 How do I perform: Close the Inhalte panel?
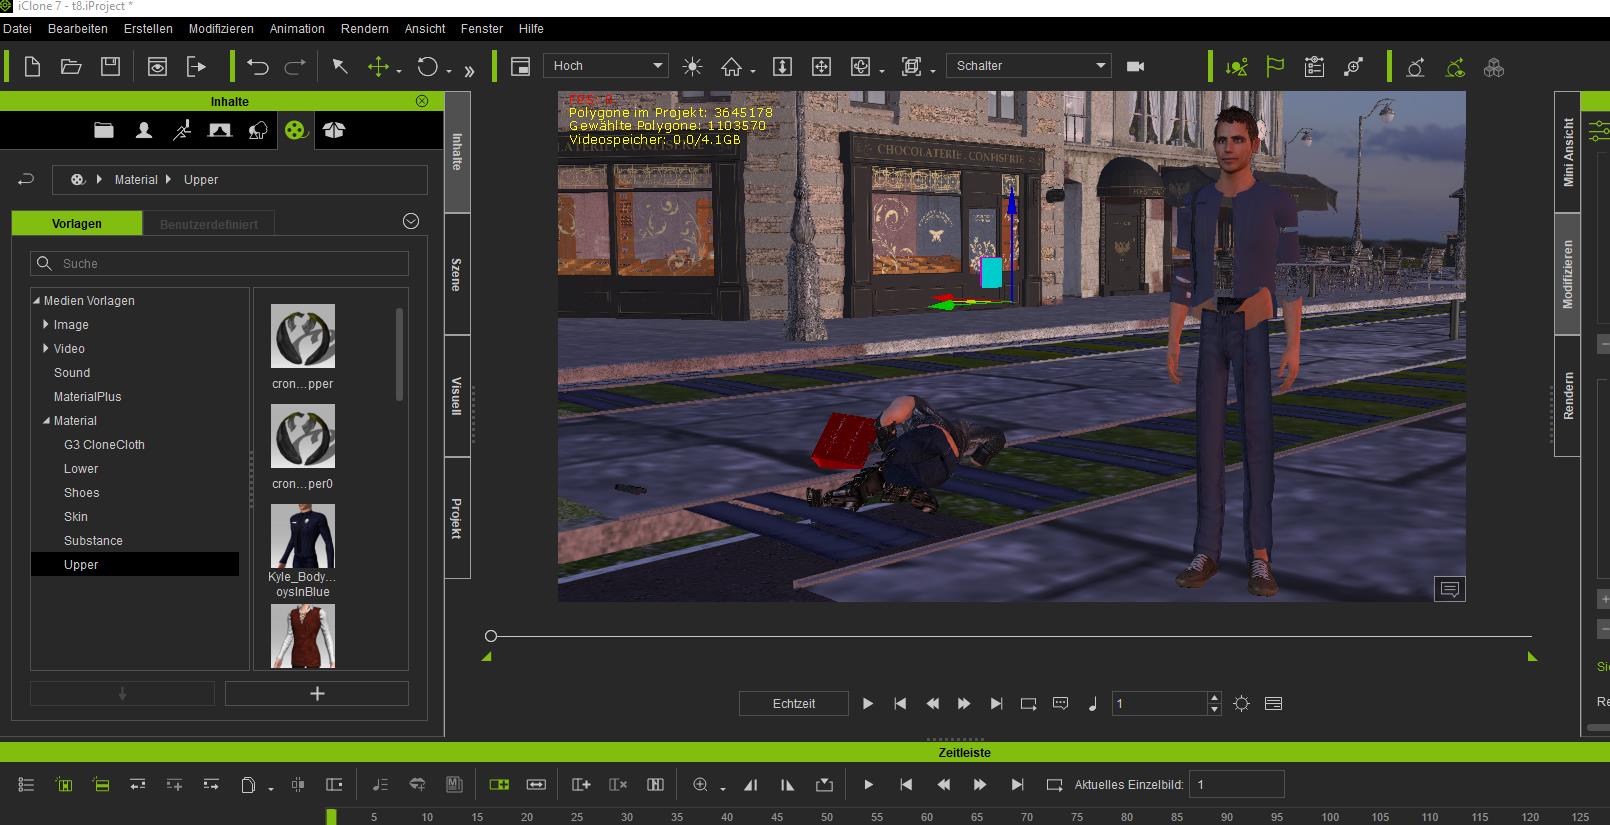tap(422, 101)
